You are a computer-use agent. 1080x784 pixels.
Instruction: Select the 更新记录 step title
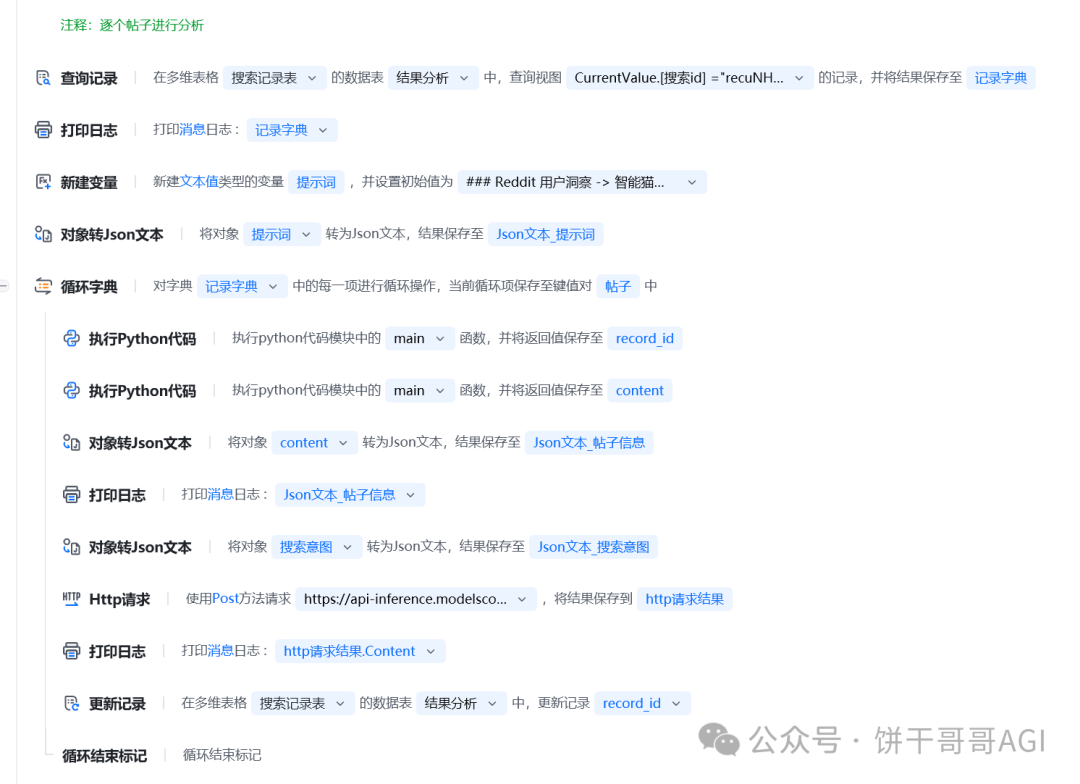tap(117, 704)
